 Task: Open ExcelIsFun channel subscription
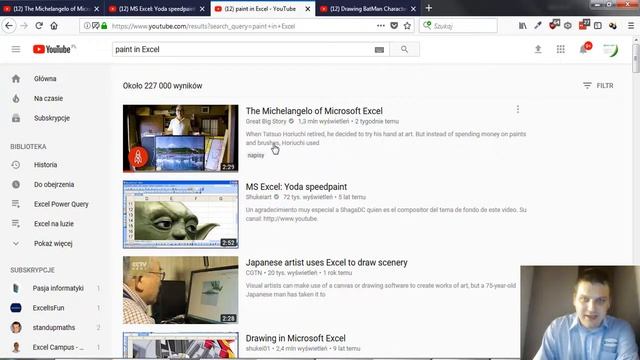click(48, 308)
